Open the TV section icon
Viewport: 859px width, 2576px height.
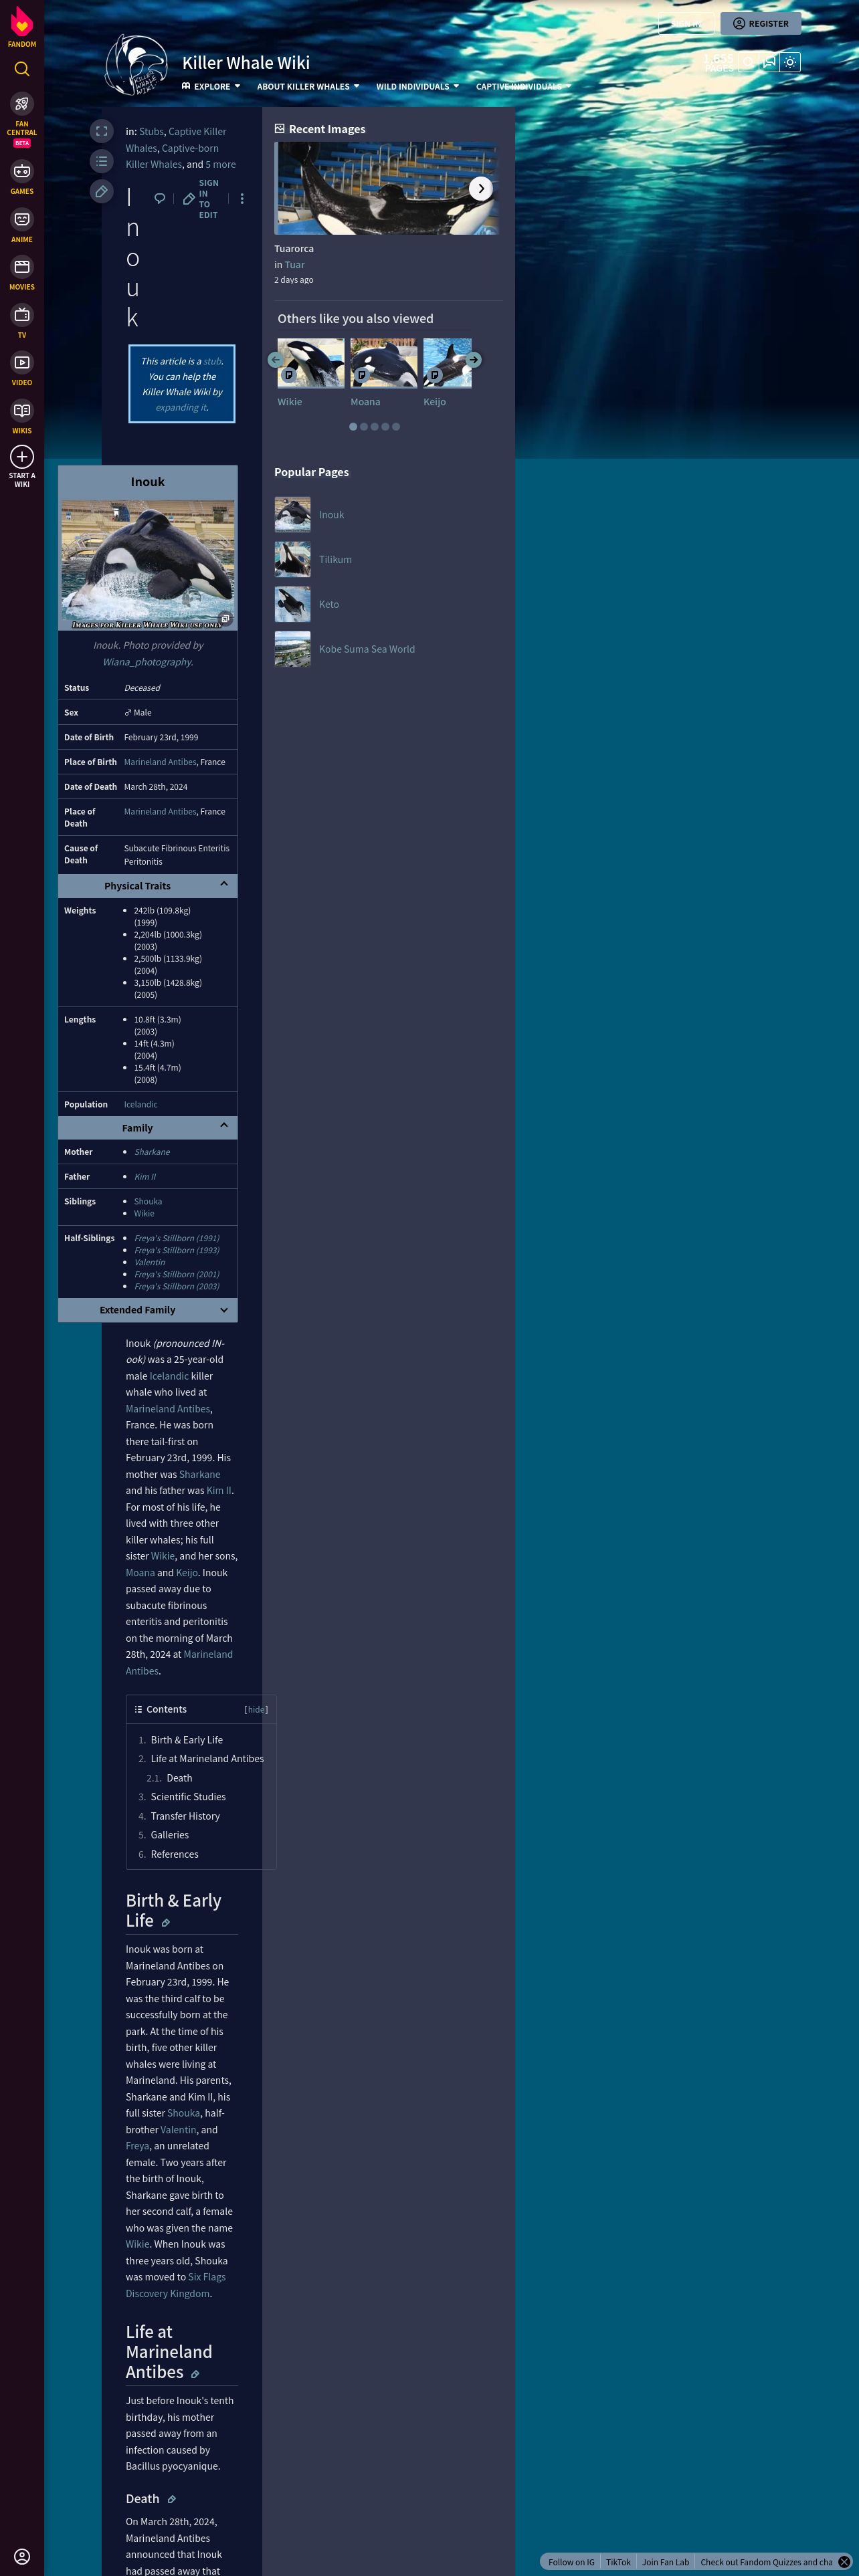pos(22,320)
